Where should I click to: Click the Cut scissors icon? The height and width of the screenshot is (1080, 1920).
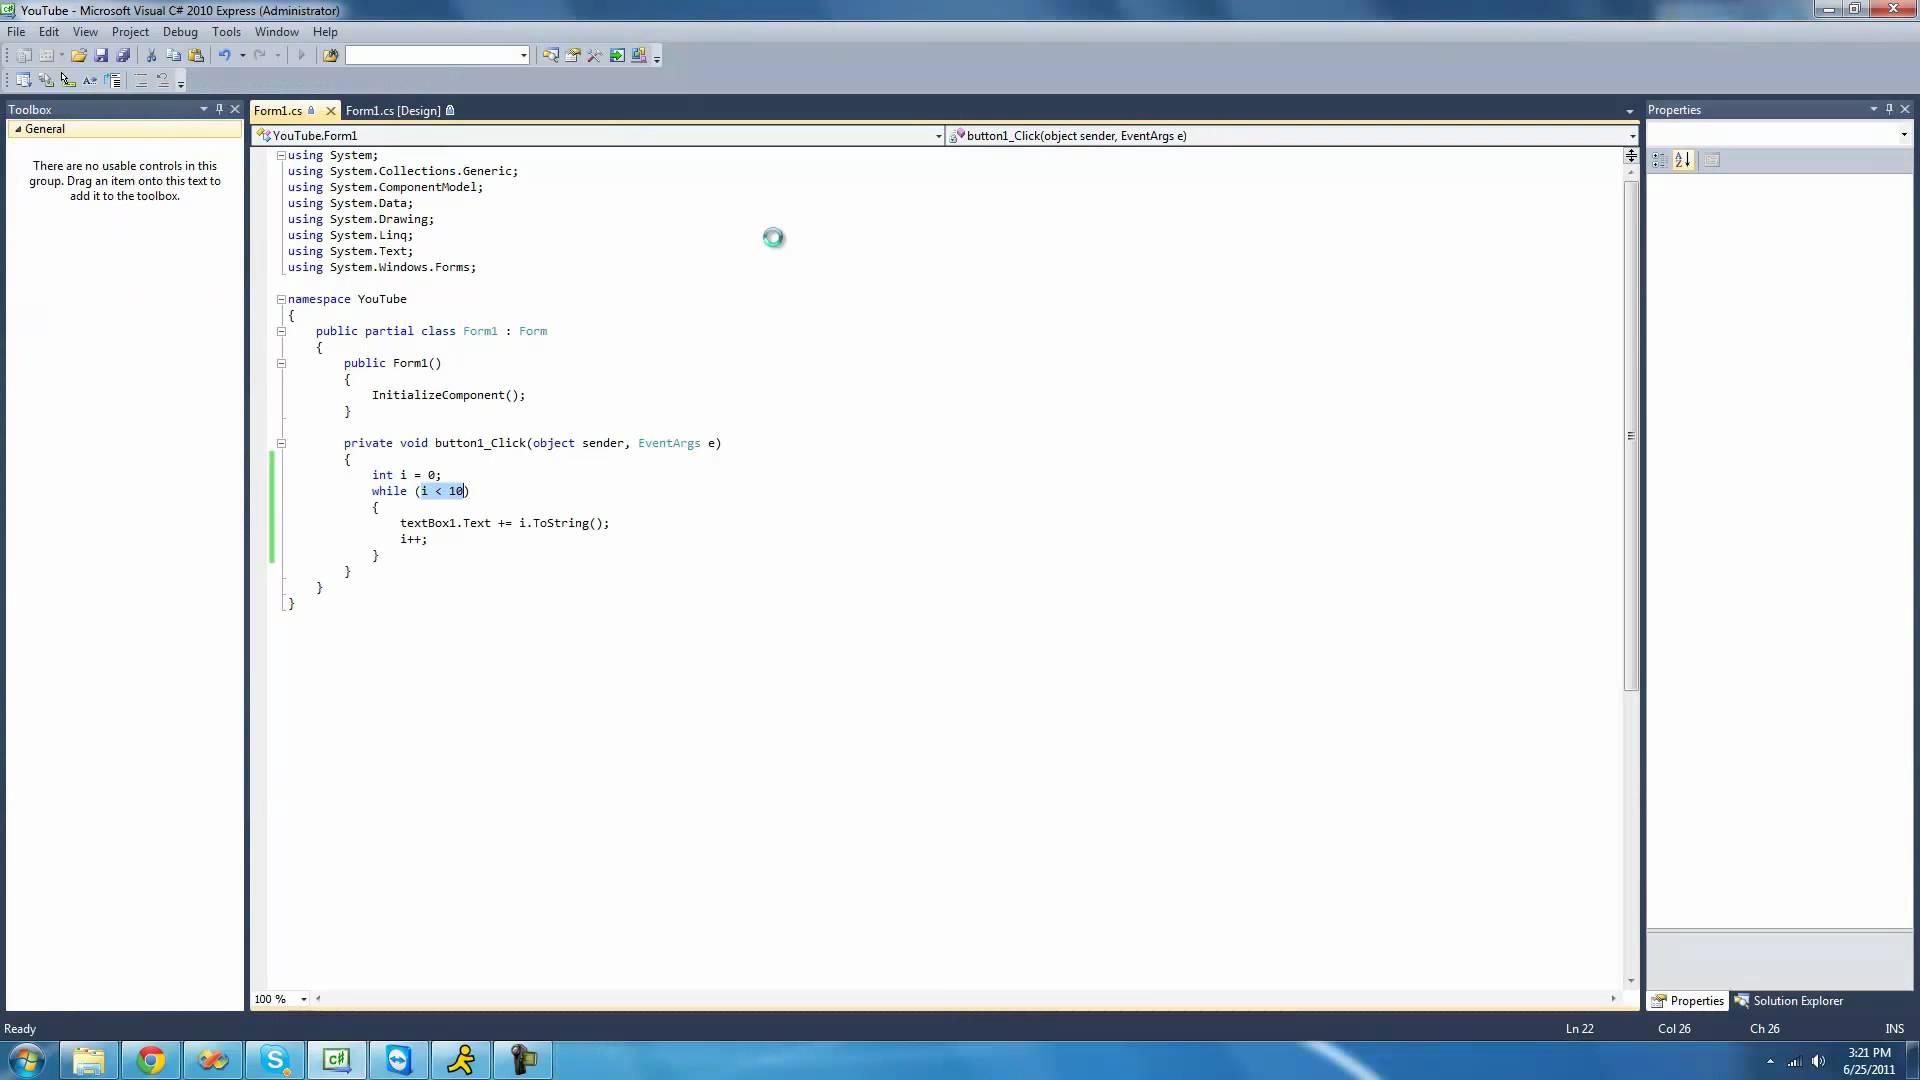pyautogui.click(x=151, y=56)
